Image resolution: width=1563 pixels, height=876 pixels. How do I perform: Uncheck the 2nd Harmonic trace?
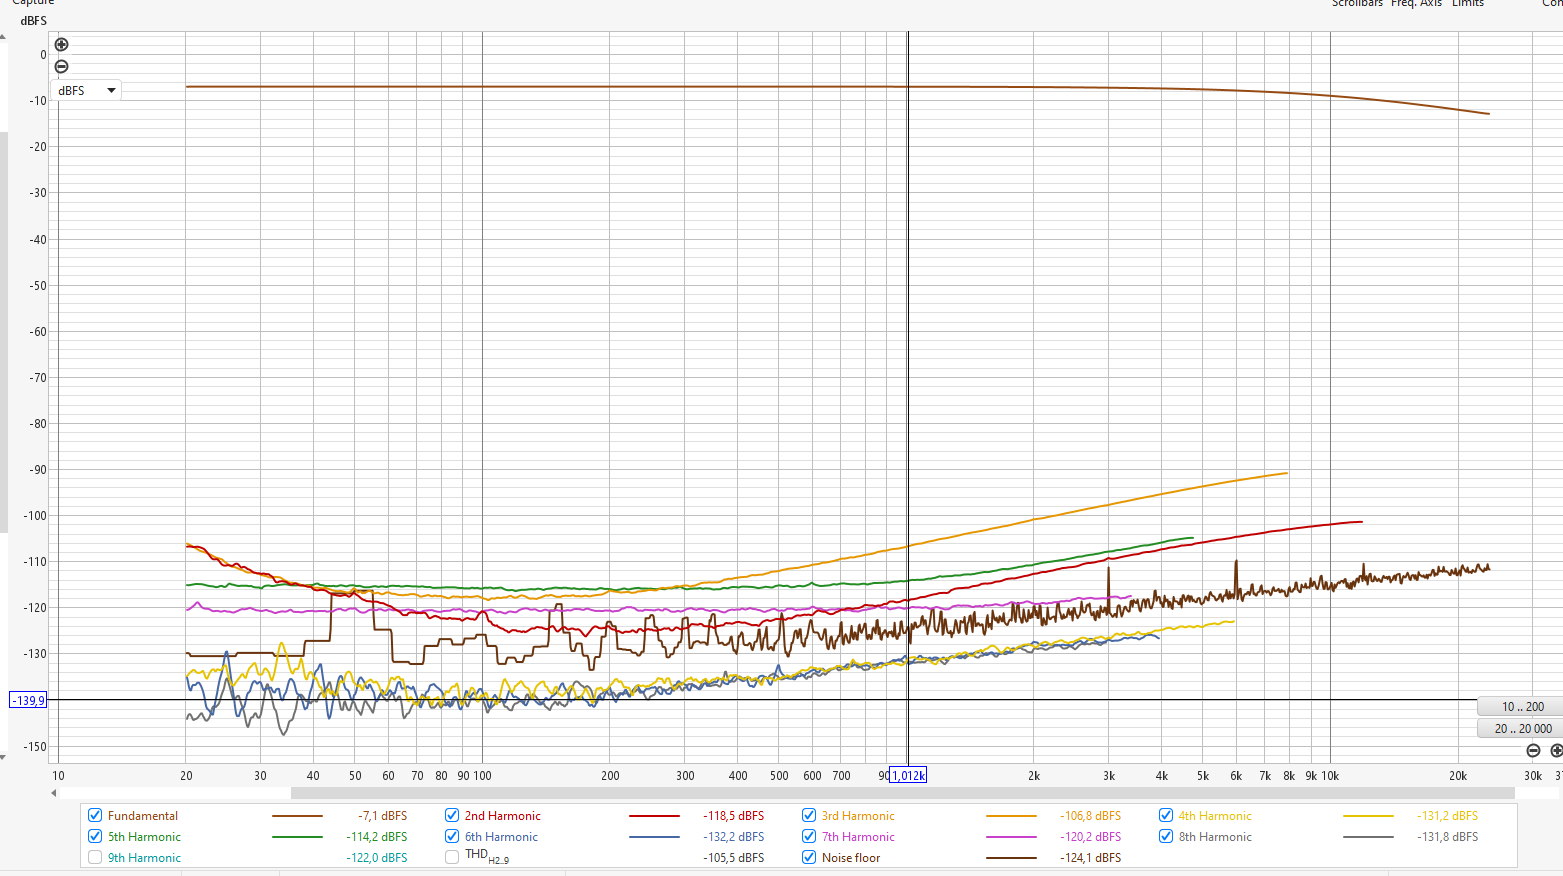[452, 815]
